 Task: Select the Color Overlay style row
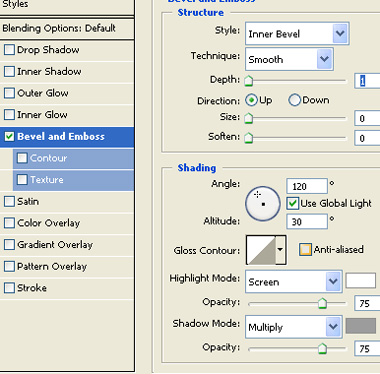pyautogui.click(x=67, y=223)
